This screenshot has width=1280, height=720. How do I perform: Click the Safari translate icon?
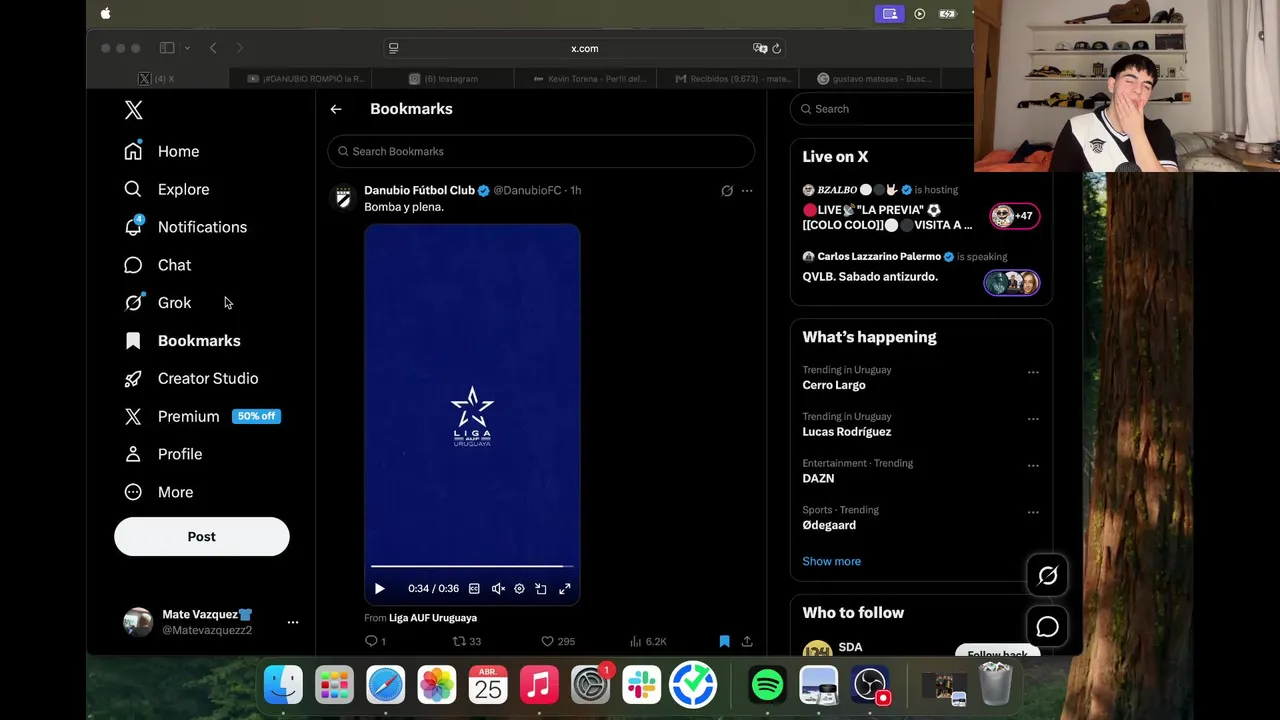pyautogui.click(x=760, y=48)
